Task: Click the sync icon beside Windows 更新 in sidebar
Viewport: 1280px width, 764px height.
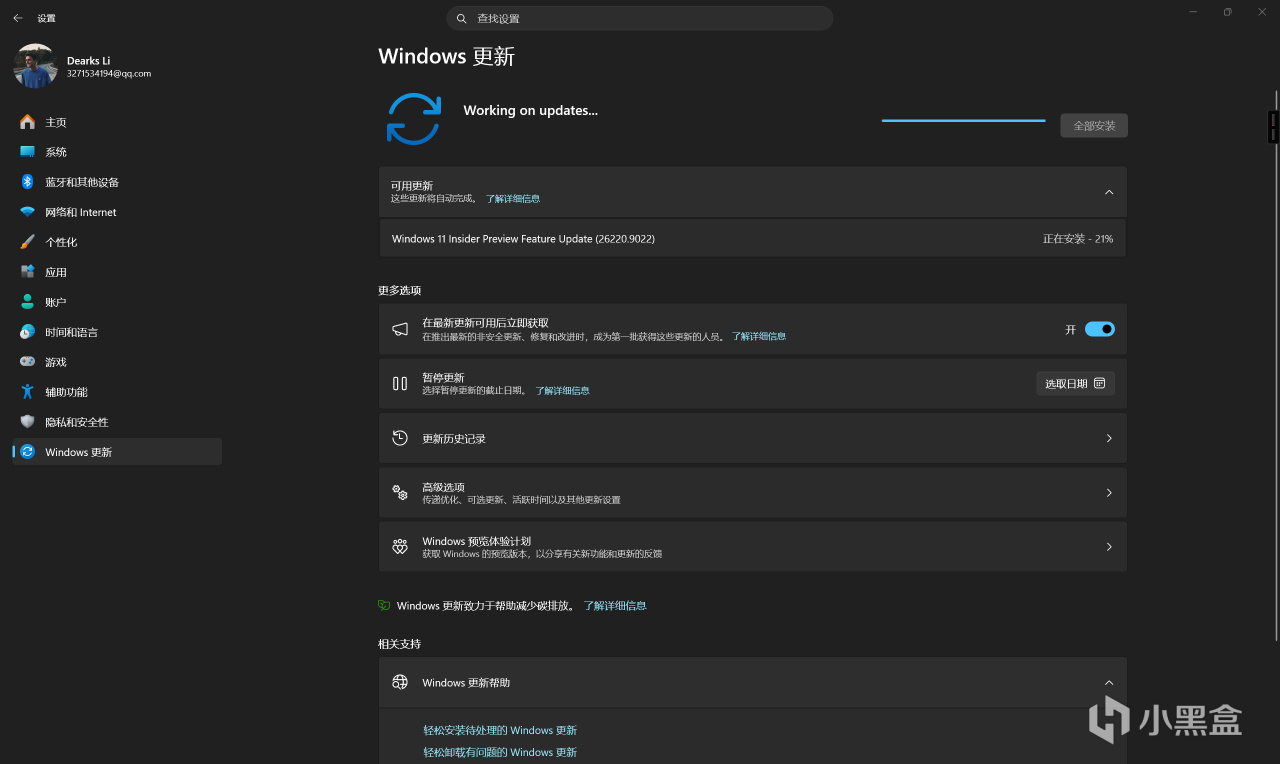Action: tap(27, 452)
